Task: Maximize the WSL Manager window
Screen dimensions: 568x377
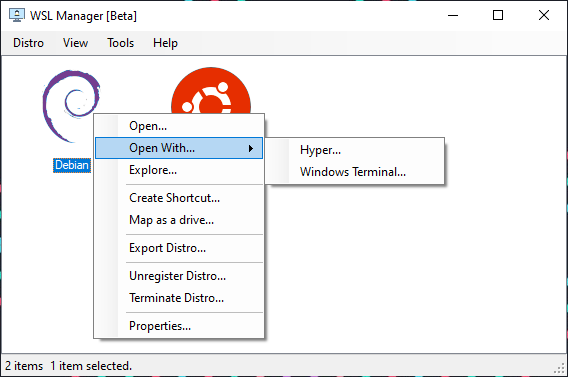Action: click(498, 15)
